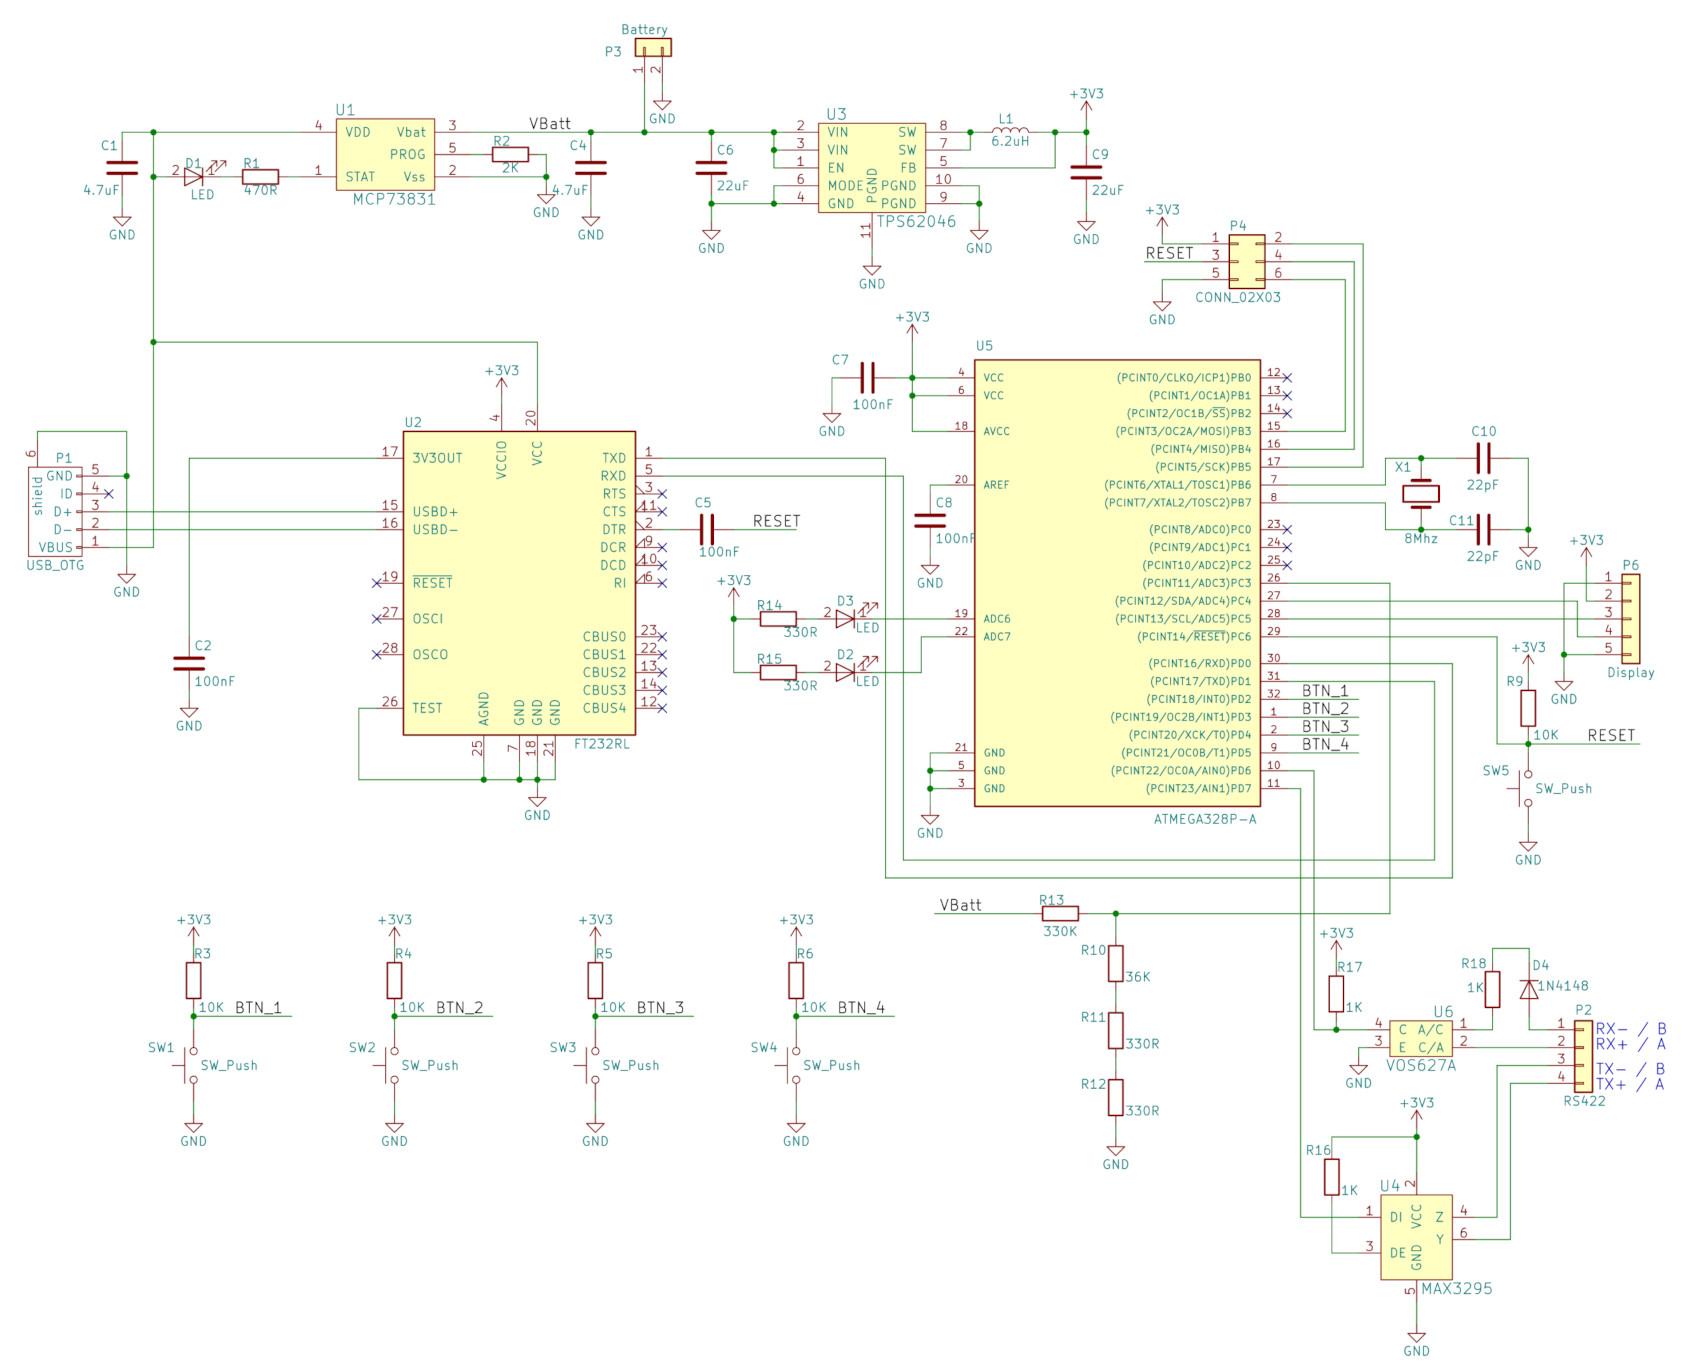Select the '330K' resistor value text
This screenshot has width=1683, height=1371.
pyautogui.click(x=1060, y=931)
